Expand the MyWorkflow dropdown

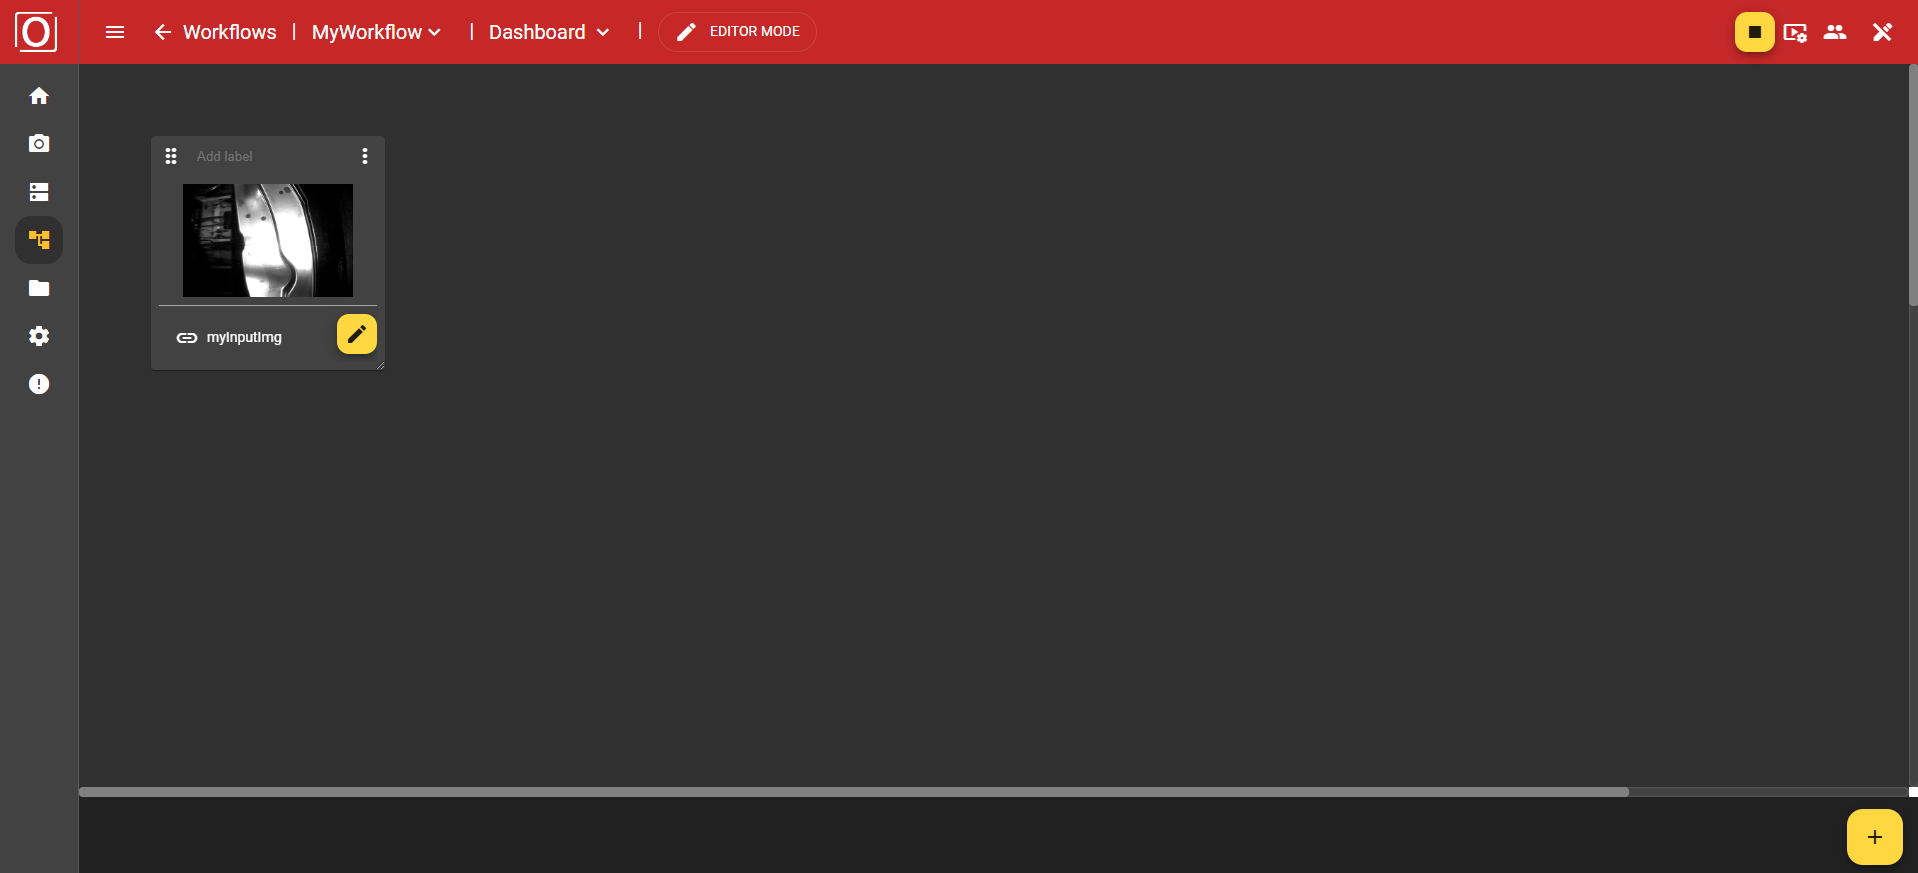coord(377,32)
